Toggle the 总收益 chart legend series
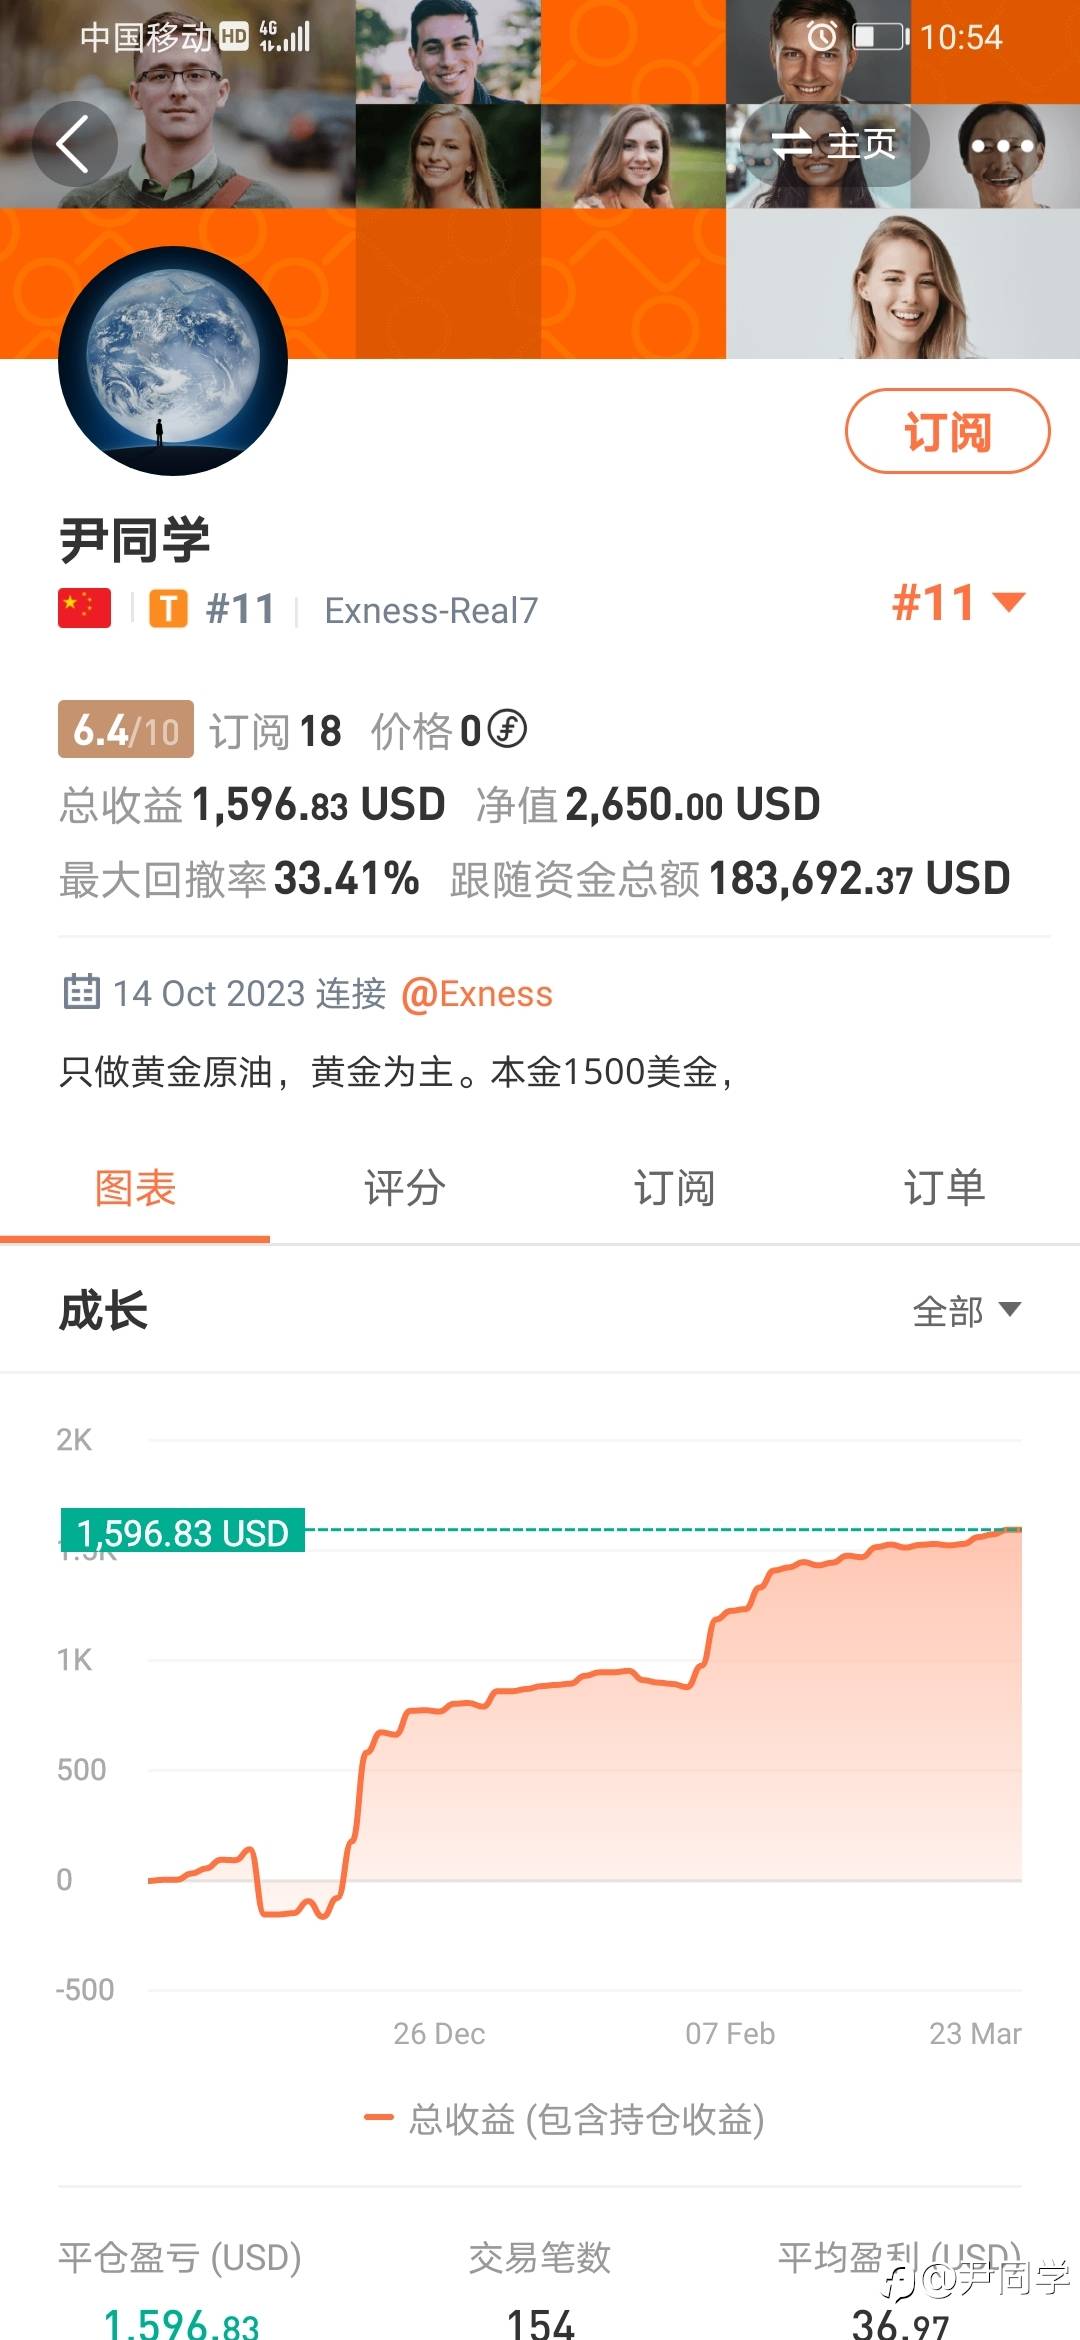This screenshot has width=1080, height=2340. pyautogui.click(x=565, y=2119)
